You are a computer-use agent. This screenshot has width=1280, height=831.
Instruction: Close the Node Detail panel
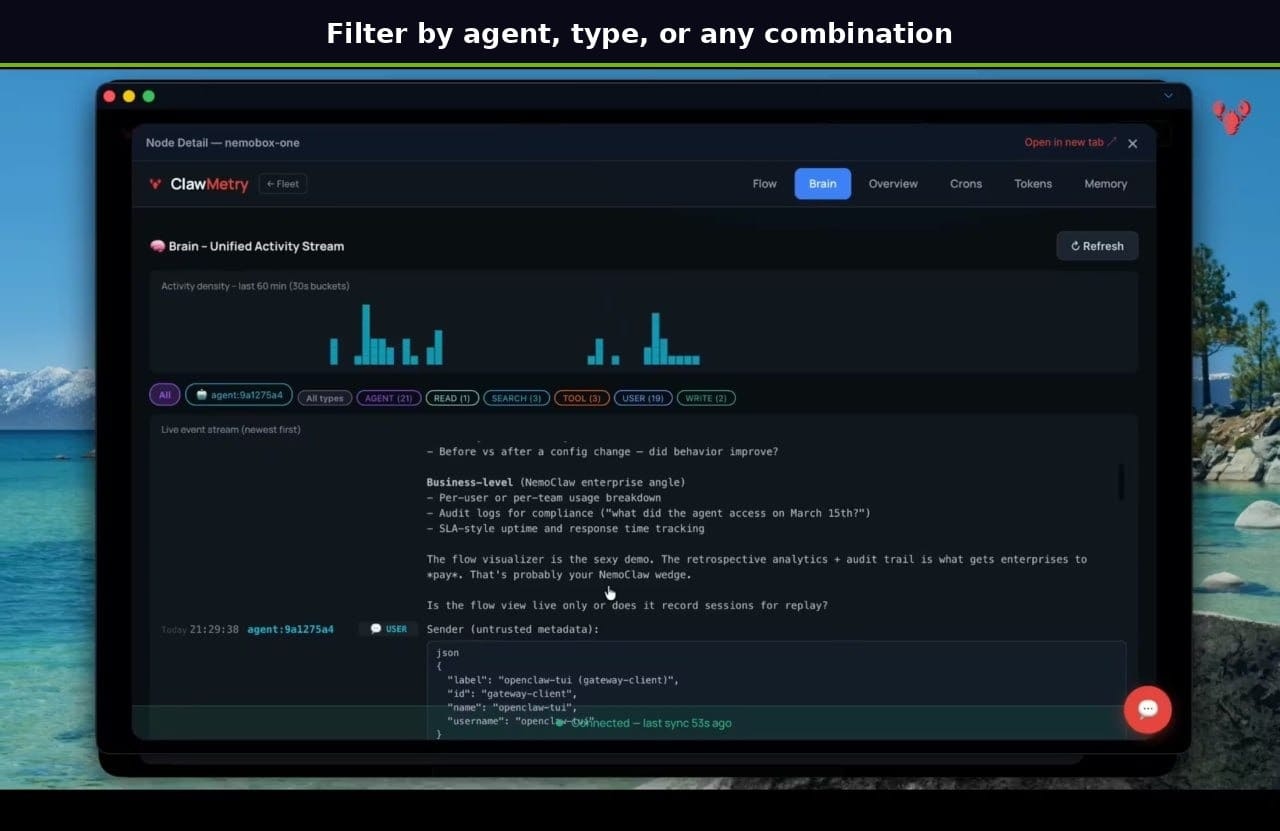coord(1133,144)
